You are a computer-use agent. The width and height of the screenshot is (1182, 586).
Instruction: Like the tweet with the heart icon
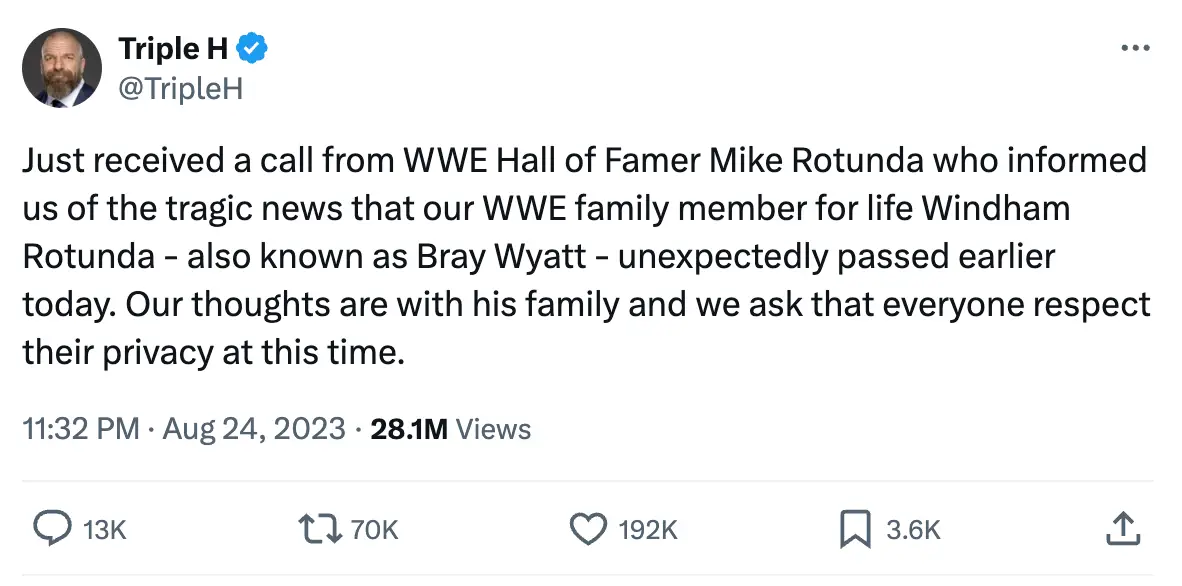pyautogui.click(x=588, y=529)
